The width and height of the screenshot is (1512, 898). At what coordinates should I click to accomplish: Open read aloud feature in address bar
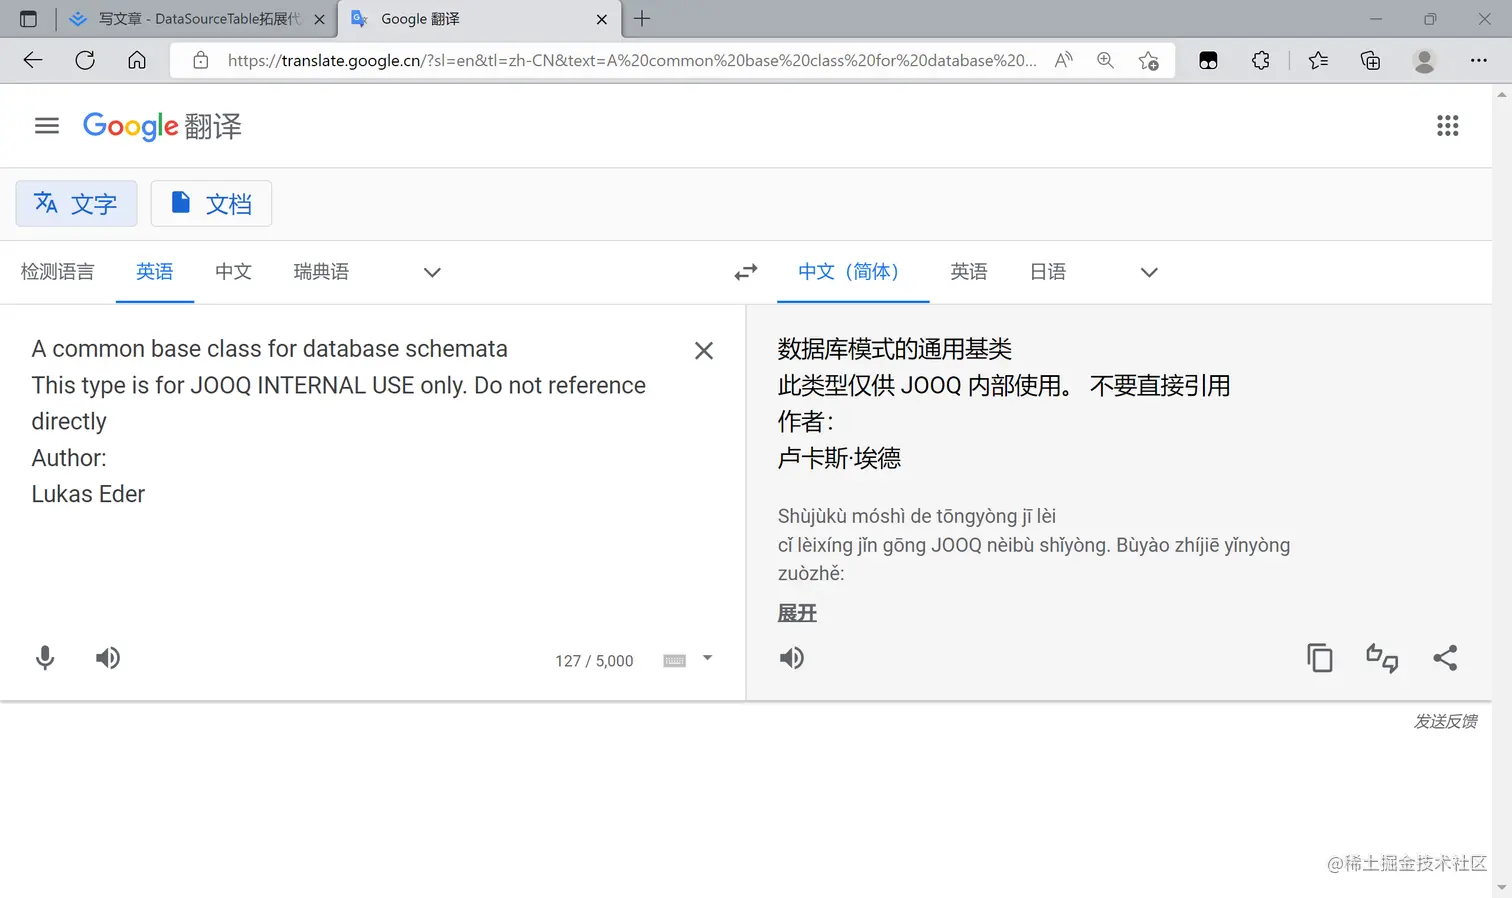coord(1064,60)
